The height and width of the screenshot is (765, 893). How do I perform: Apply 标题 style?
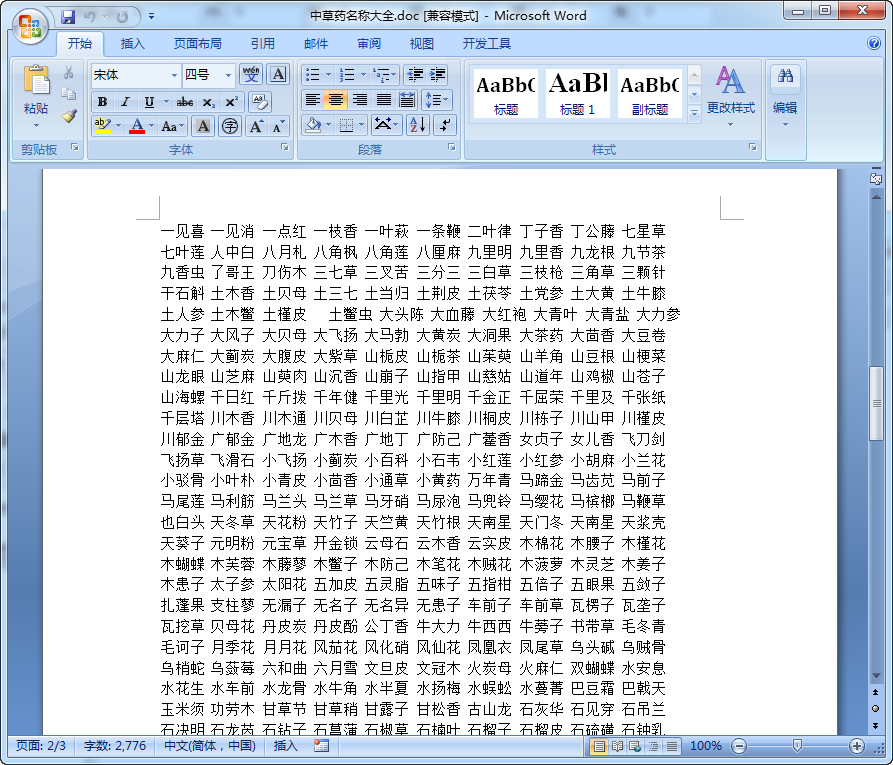coord(506,93)
